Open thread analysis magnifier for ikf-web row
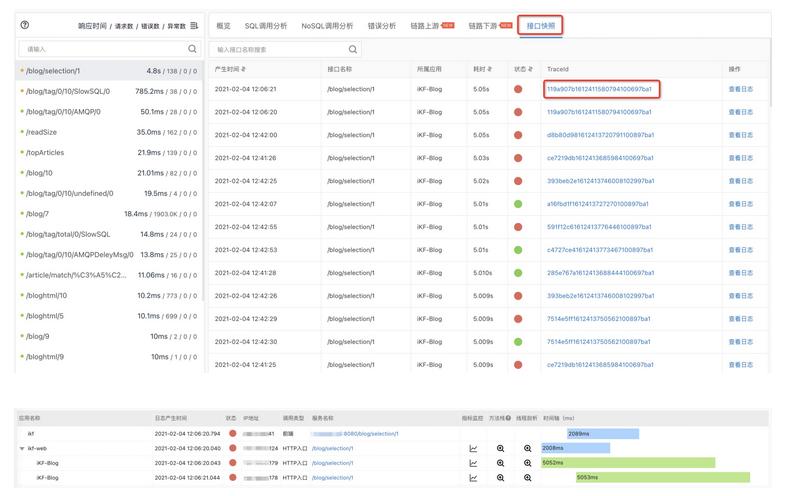 click(527, 448)
